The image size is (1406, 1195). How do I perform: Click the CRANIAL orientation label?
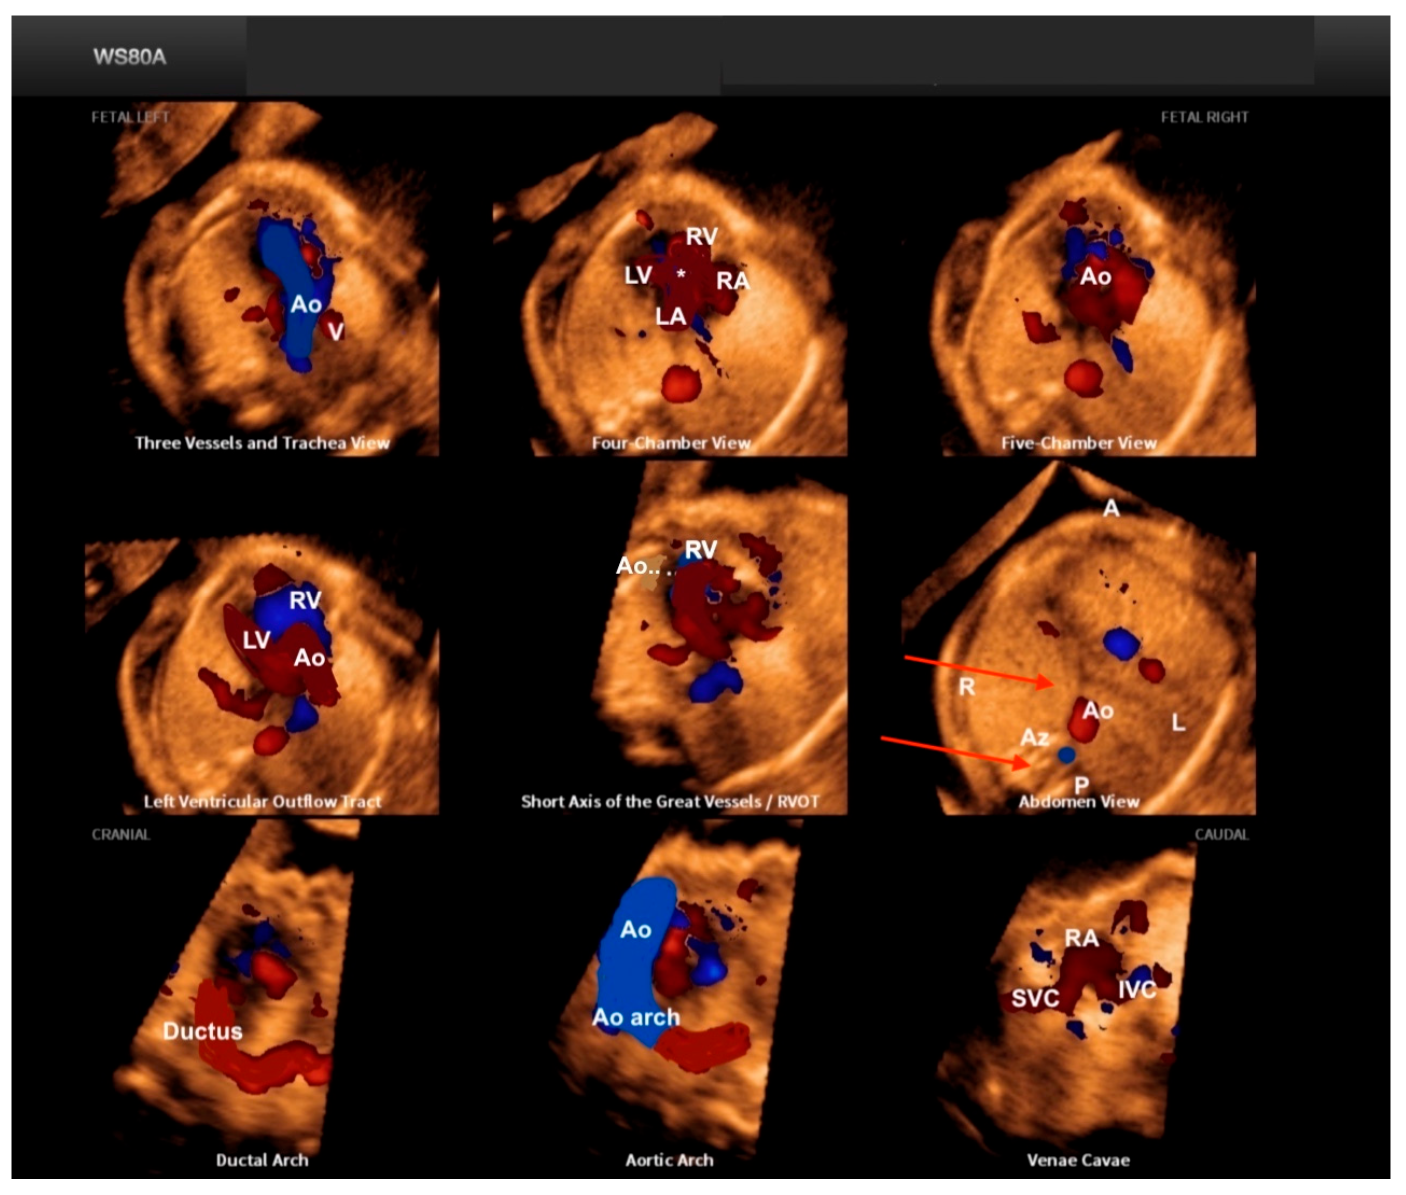[x=120, y=834]
